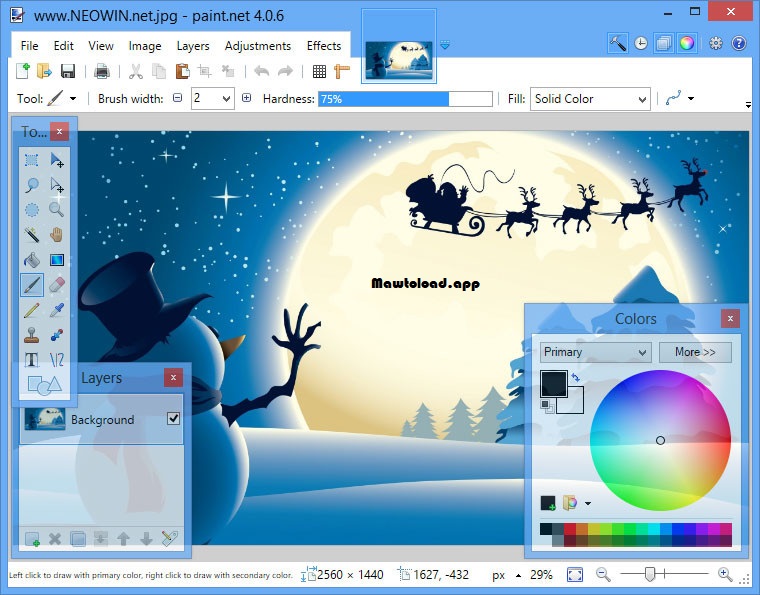Select the Clone Stamp tool
This screenshot has height=595, width=760.
(32, 335)
